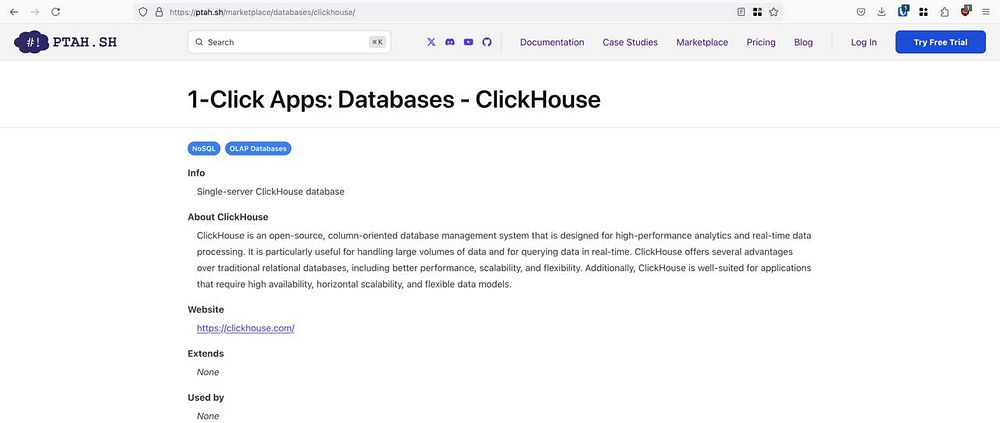Click the 'None' value under Extends
The image size is (1000, 423).
pos(208,372)
